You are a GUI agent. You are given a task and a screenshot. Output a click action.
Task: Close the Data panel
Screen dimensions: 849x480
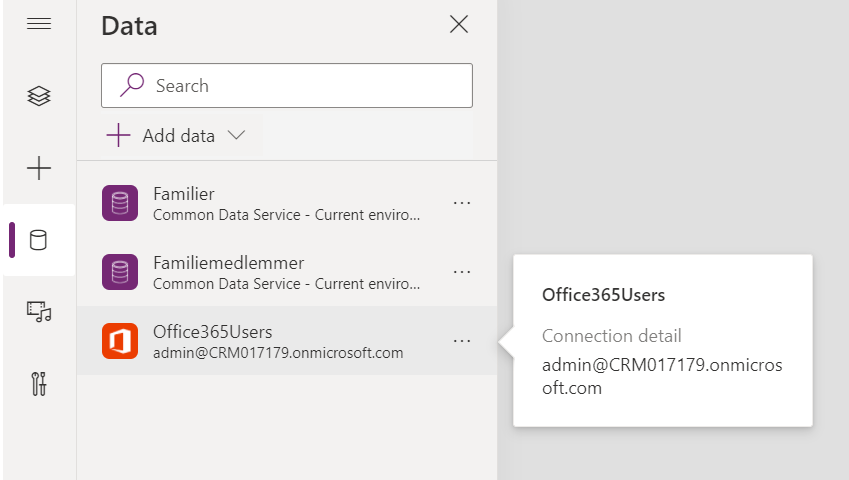click(459, 24)
